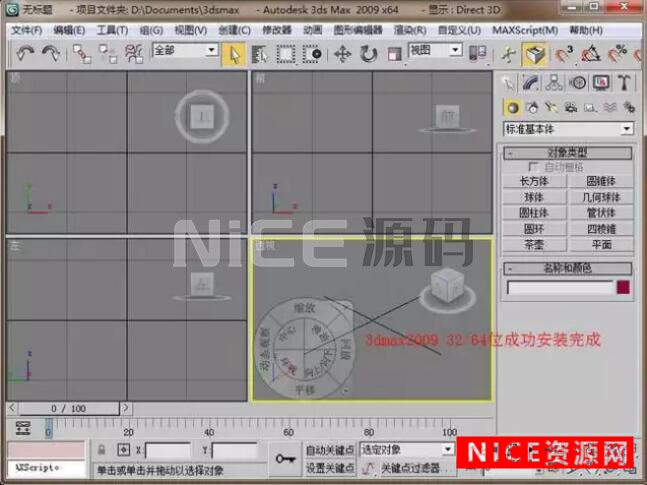
Task: Toggle 自动关键点 auto key mode
Action: pos(330,450)
